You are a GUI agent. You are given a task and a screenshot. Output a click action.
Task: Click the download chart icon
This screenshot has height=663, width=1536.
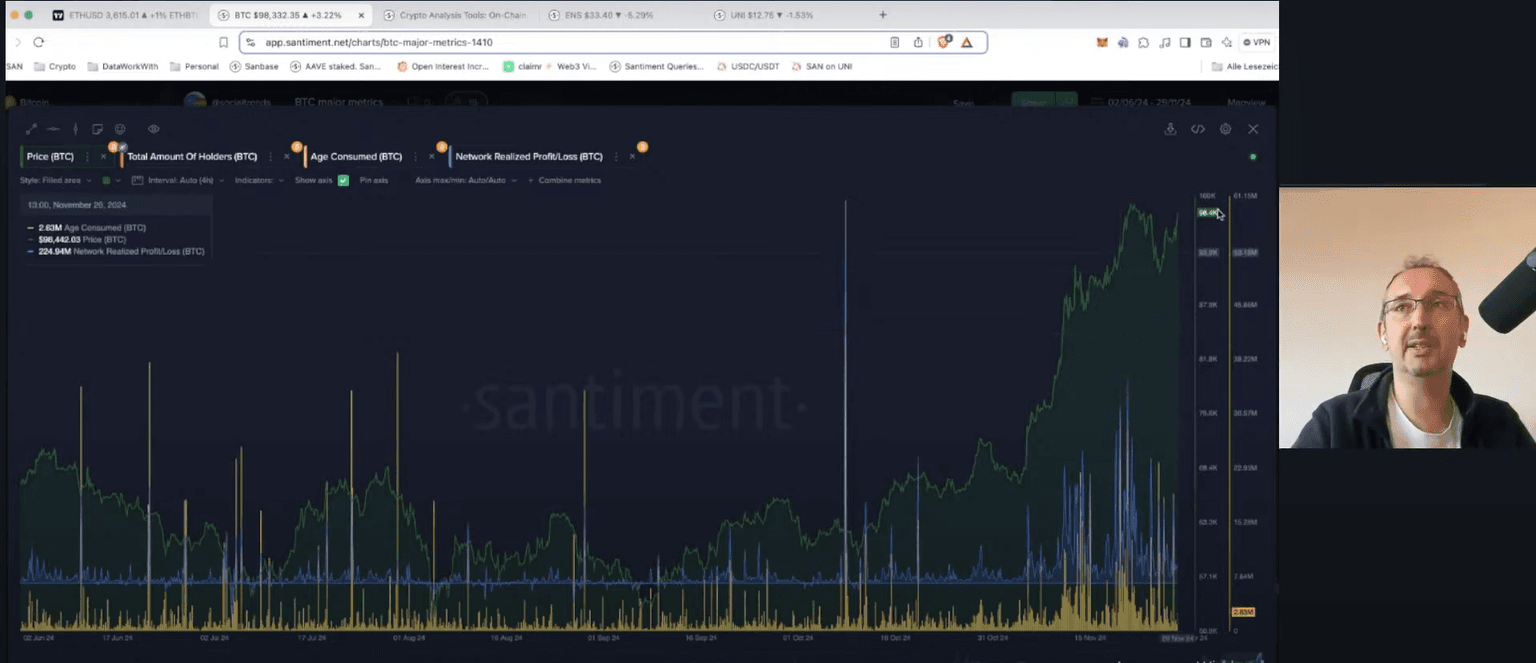pos(1170,129)
